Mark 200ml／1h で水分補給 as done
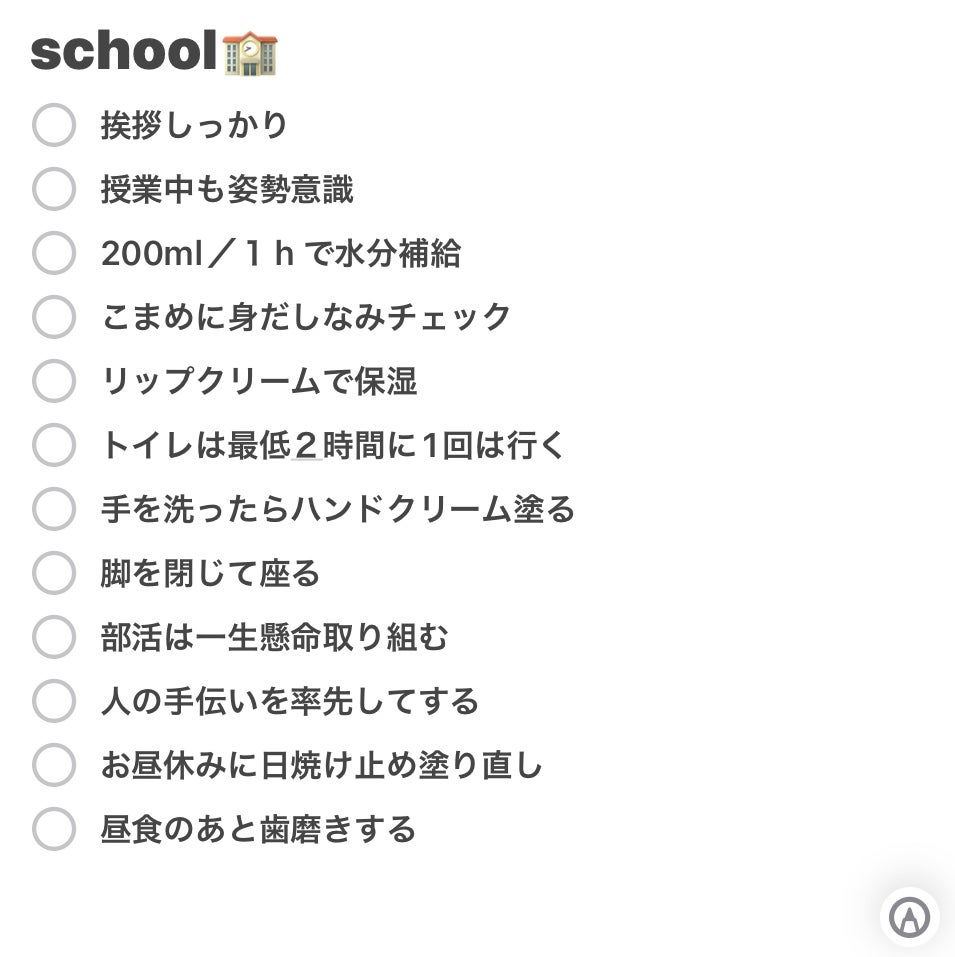The width and height of the screenshot is (955, 957). coord(54,254)
